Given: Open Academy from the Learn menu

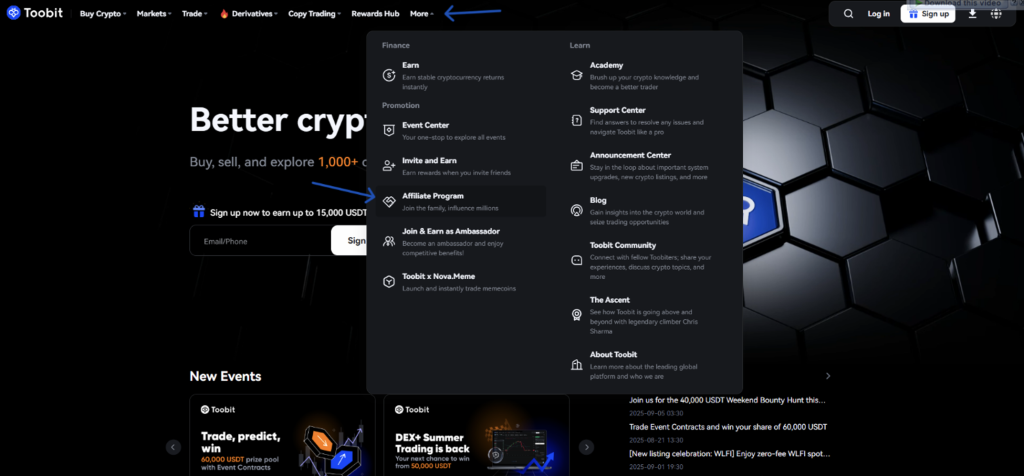Looking at the screenshot, I should pyautogui.click(x=648, y=75).
